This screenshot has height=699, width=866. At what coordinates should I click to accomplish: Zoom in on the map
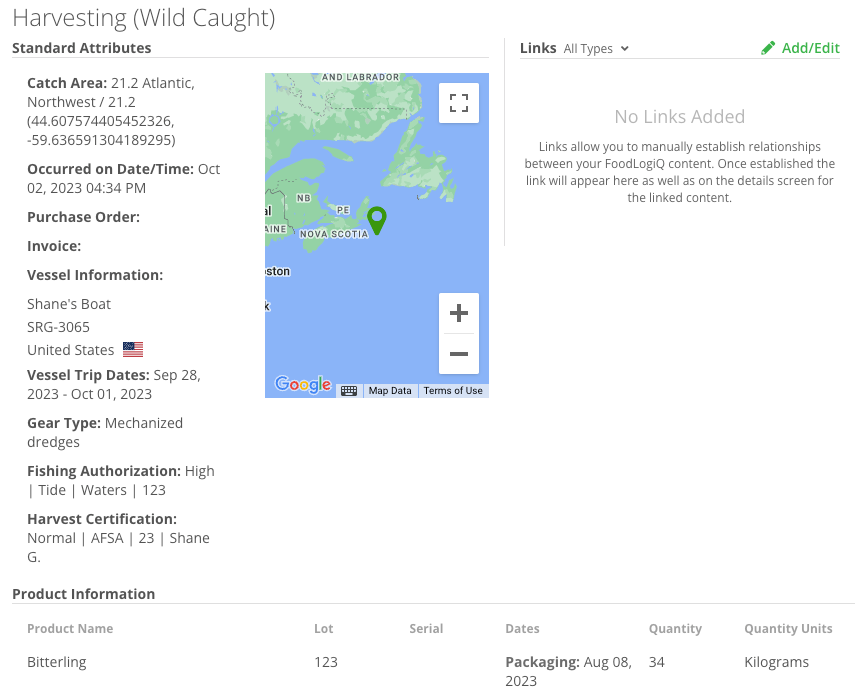point(458,313)
